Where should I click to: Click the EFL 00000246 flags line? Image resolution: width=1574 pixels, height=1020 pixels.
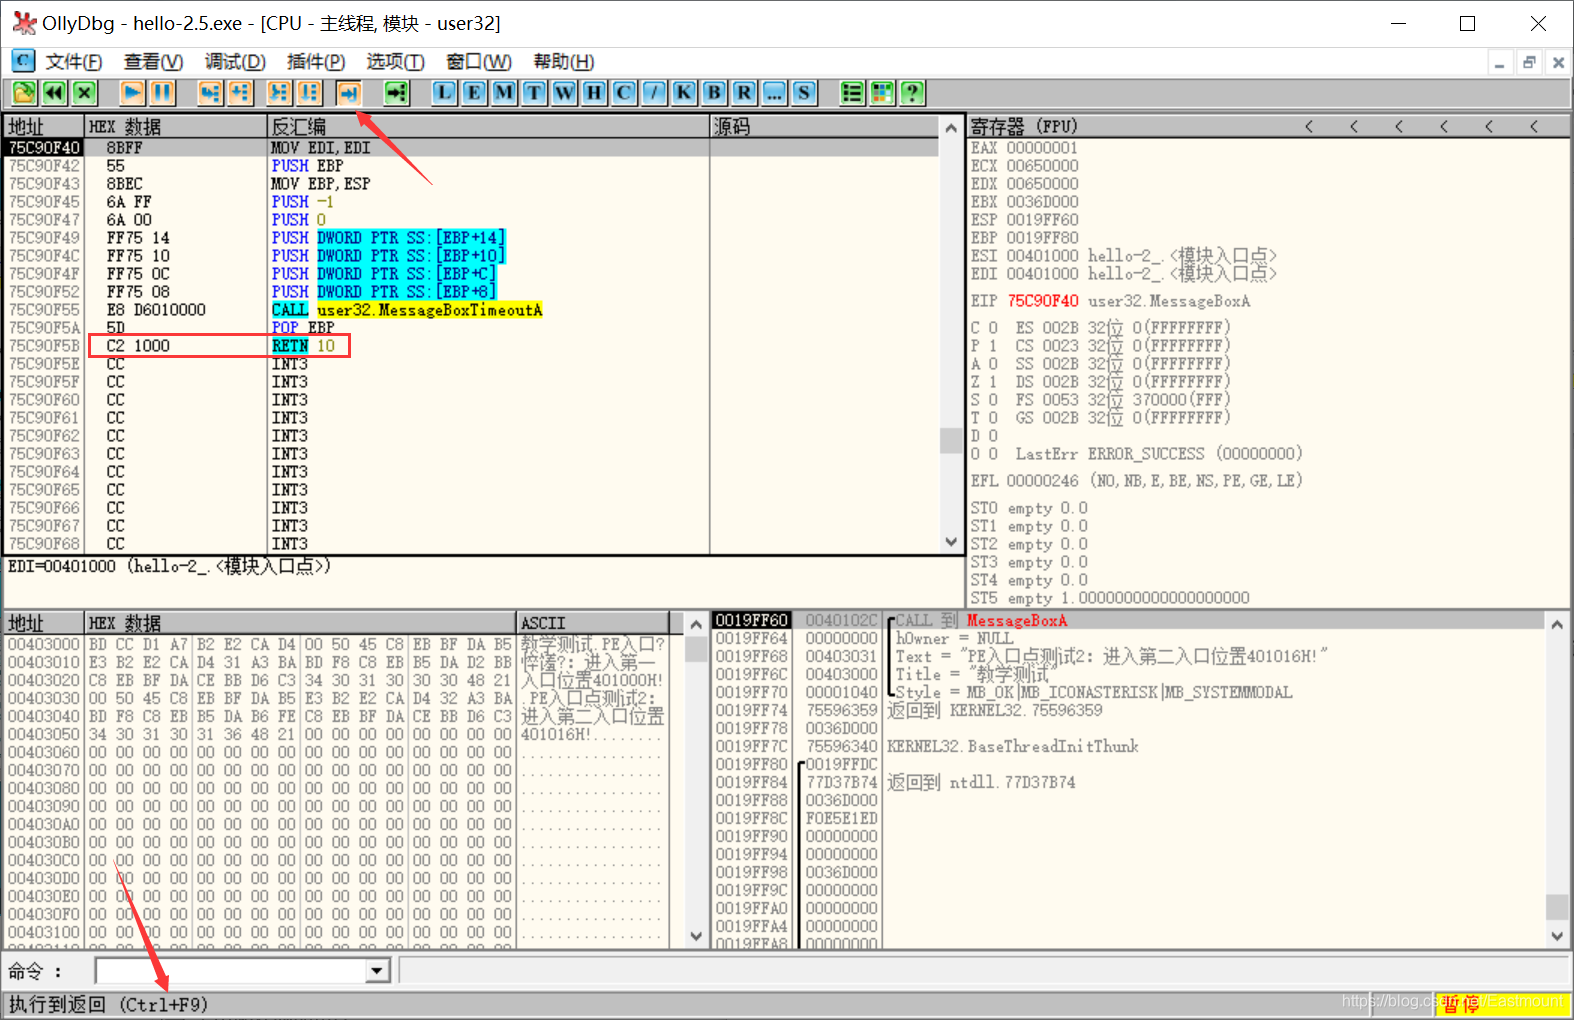point(1136,481)
